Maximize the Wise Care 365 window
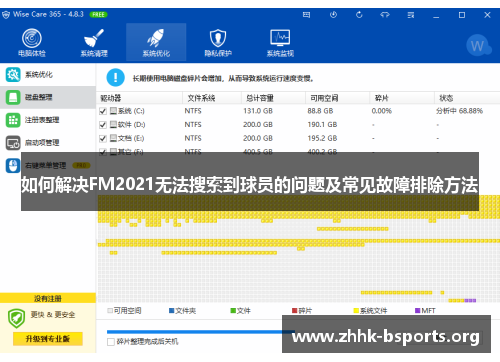Screen dimensions: 500x362 (x=462, y=15)
